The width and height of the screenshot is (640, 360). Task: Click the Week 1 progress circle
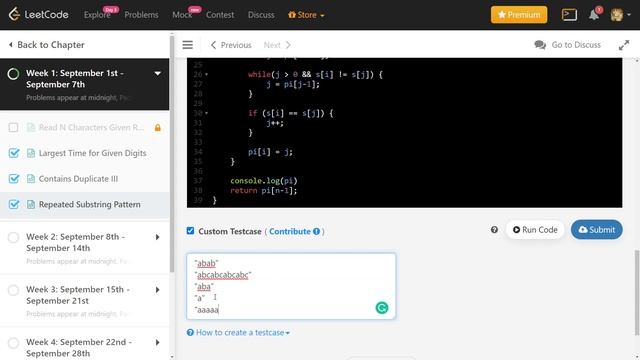pyautogui.click(x=13, y=74)
